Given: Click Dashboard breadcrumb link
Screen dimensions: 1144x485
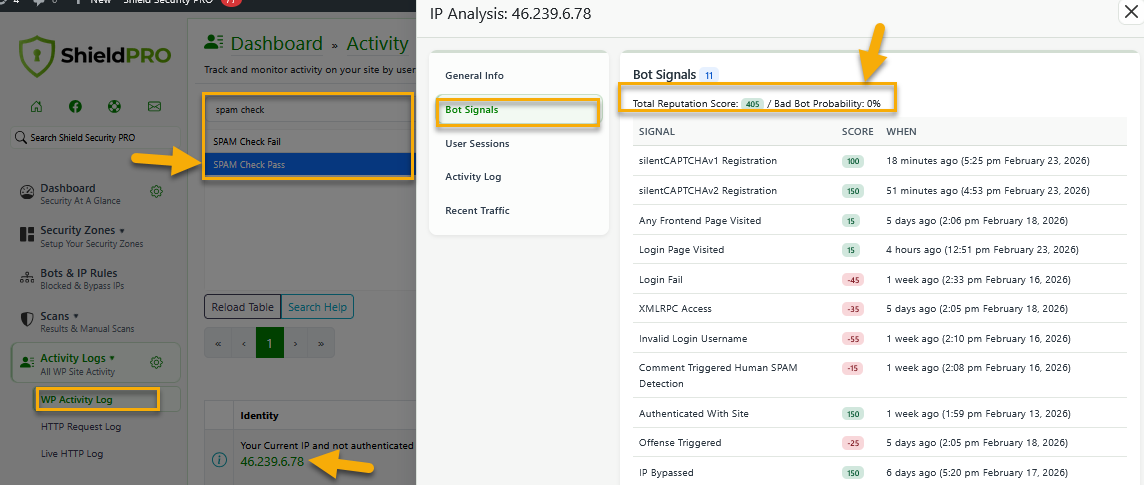Looking at the screenshot, I should coord(277,44).
